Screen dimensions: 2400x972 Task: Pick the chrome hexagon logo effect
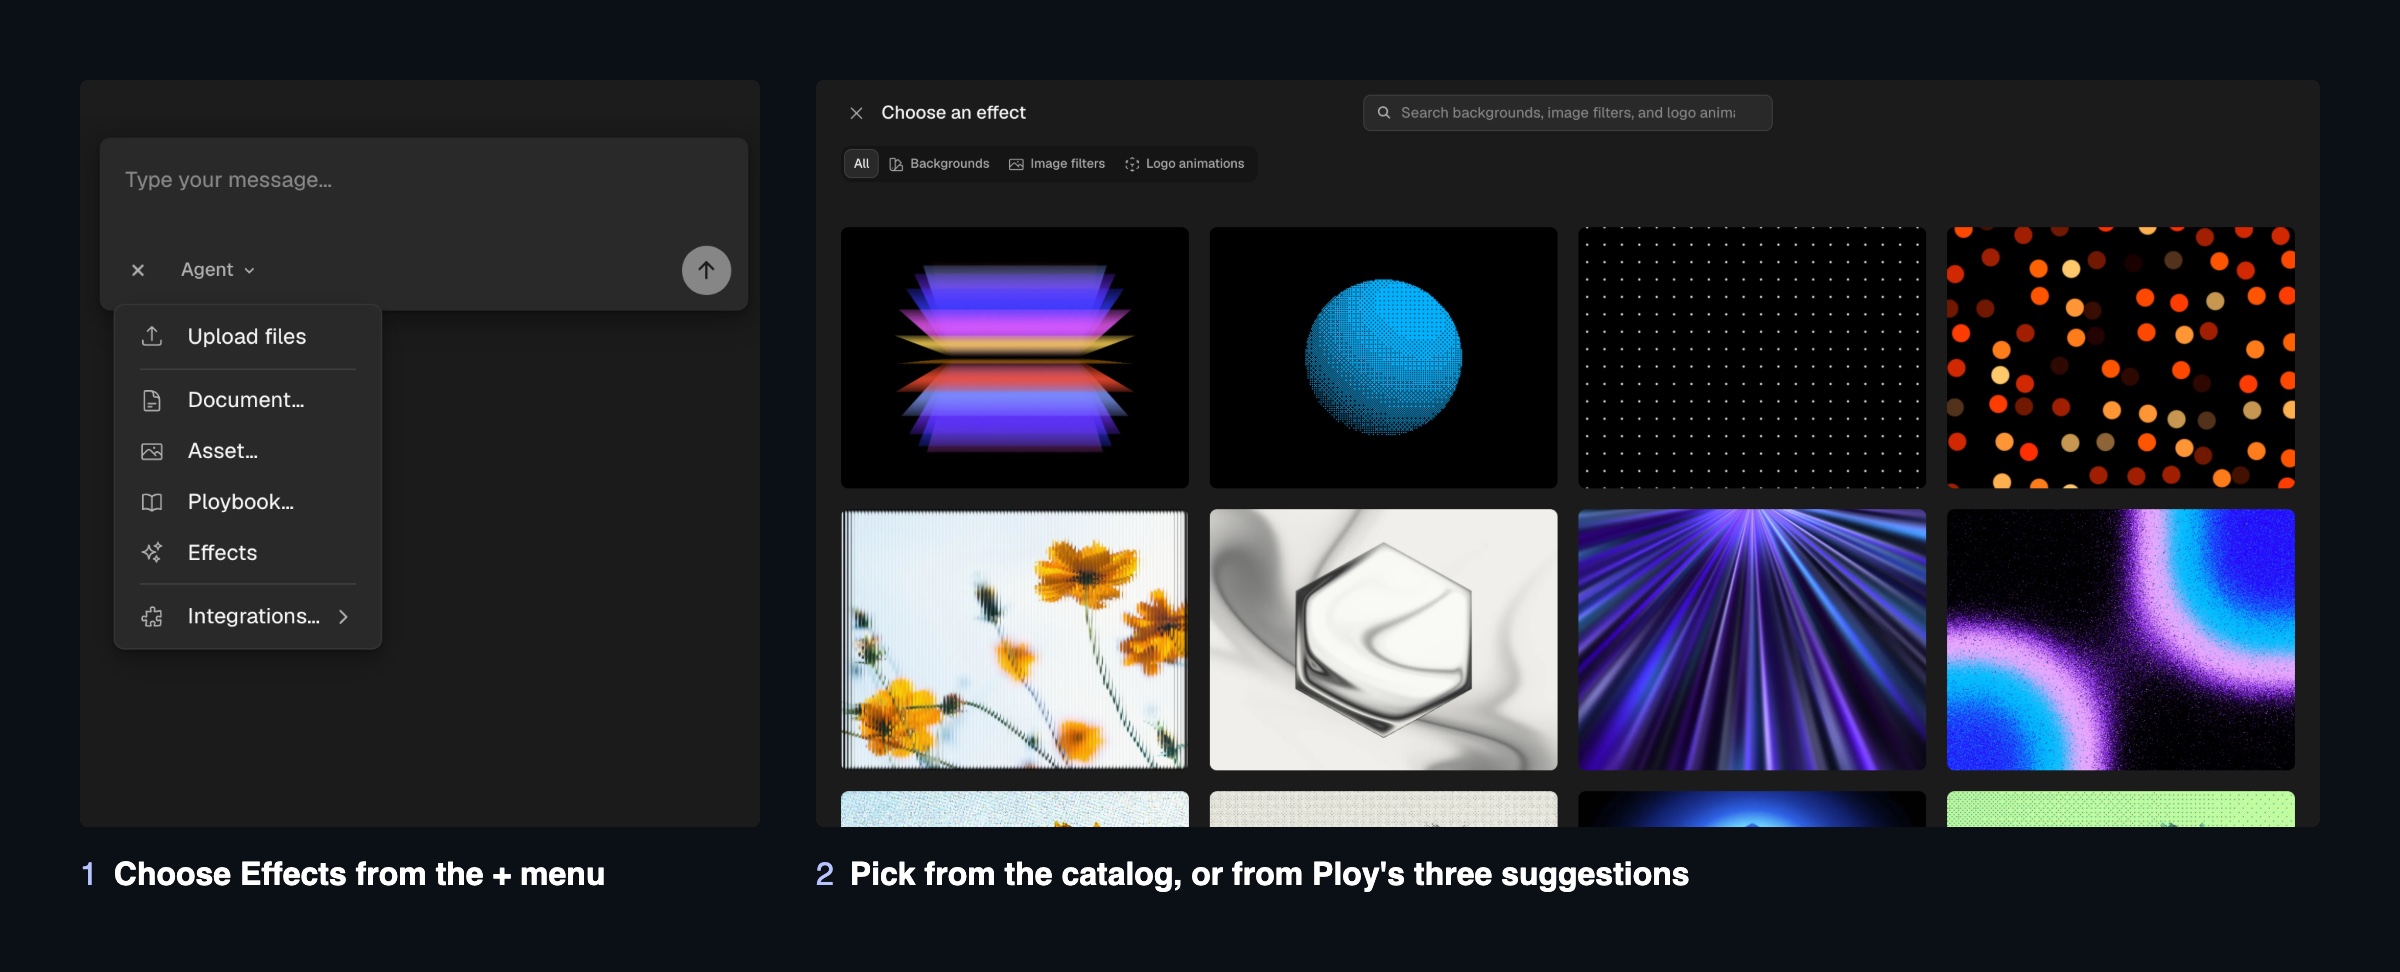[1383, 640]
